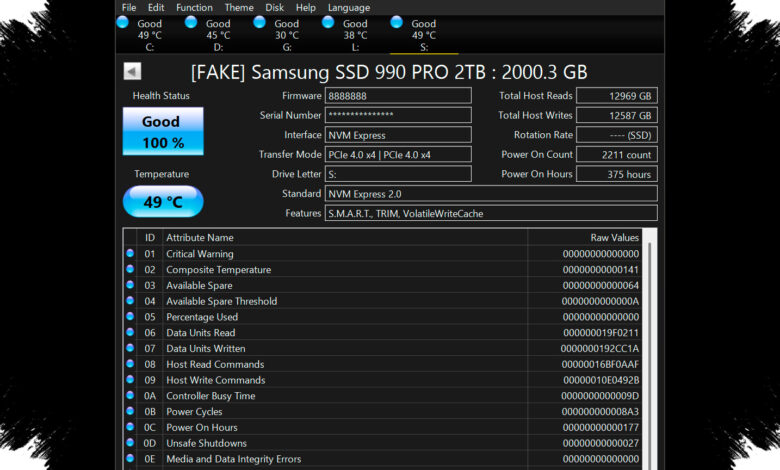Image resolution: width=780 pixels, height=470 pixels.
Task: Open the File menu
Action: pos(129,7)
